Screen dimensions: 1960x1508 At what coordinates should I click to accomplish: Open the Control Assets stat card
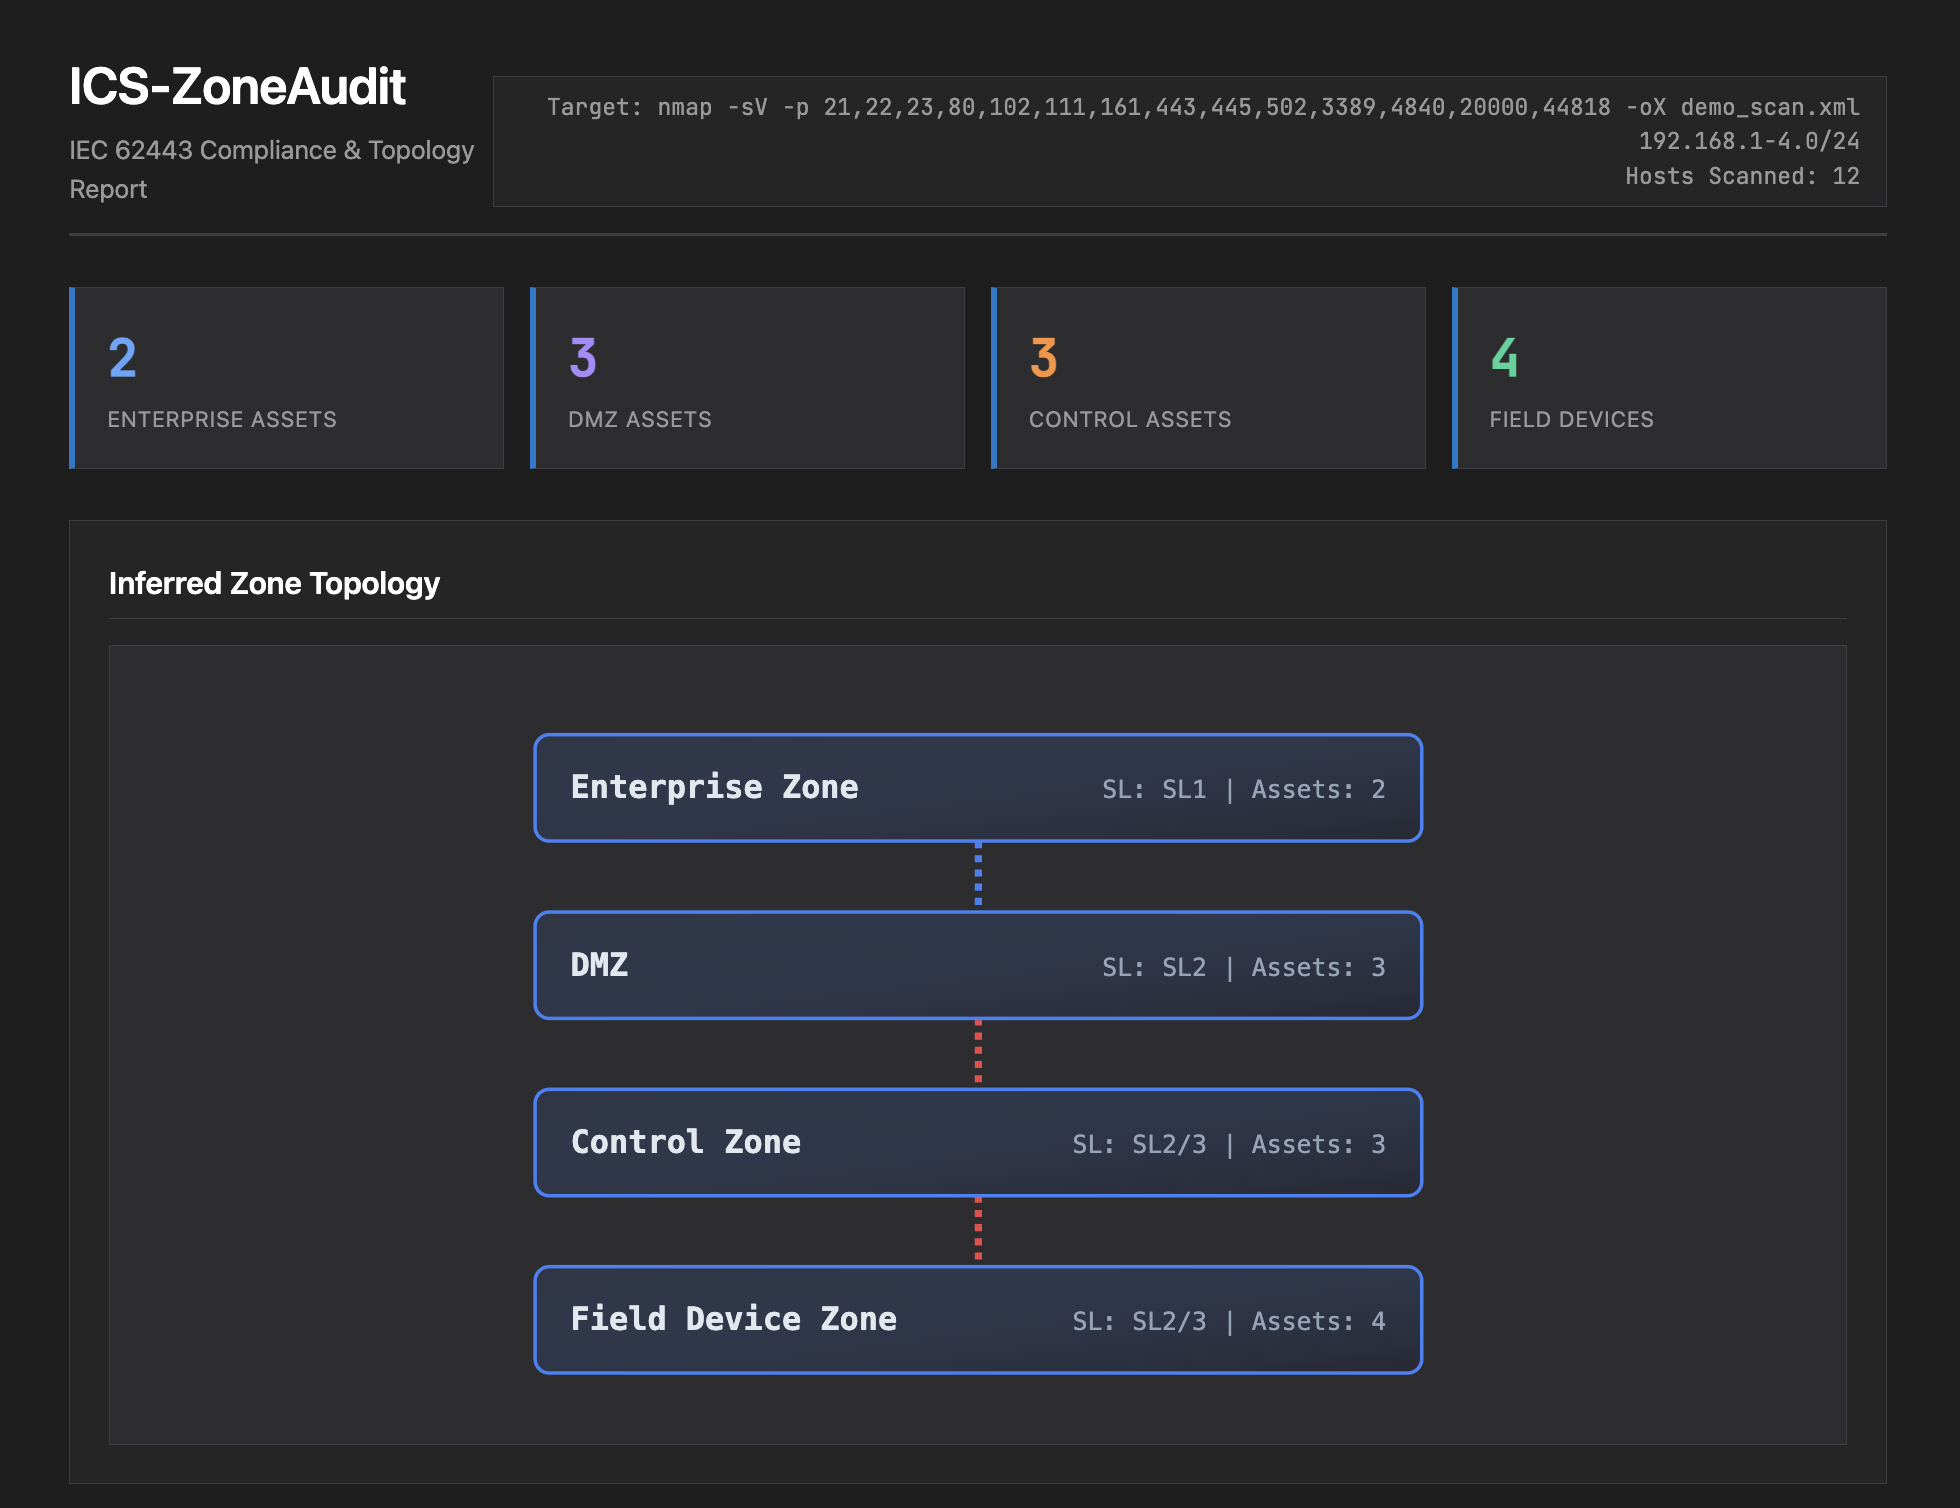point(1208,378)
